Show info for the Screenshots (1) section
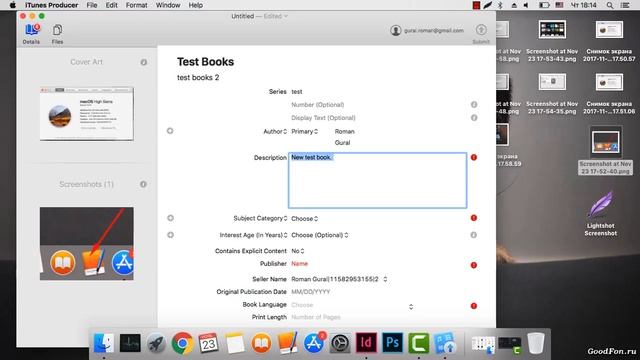This screenshot has height=360, width=640. pos(143,184)
